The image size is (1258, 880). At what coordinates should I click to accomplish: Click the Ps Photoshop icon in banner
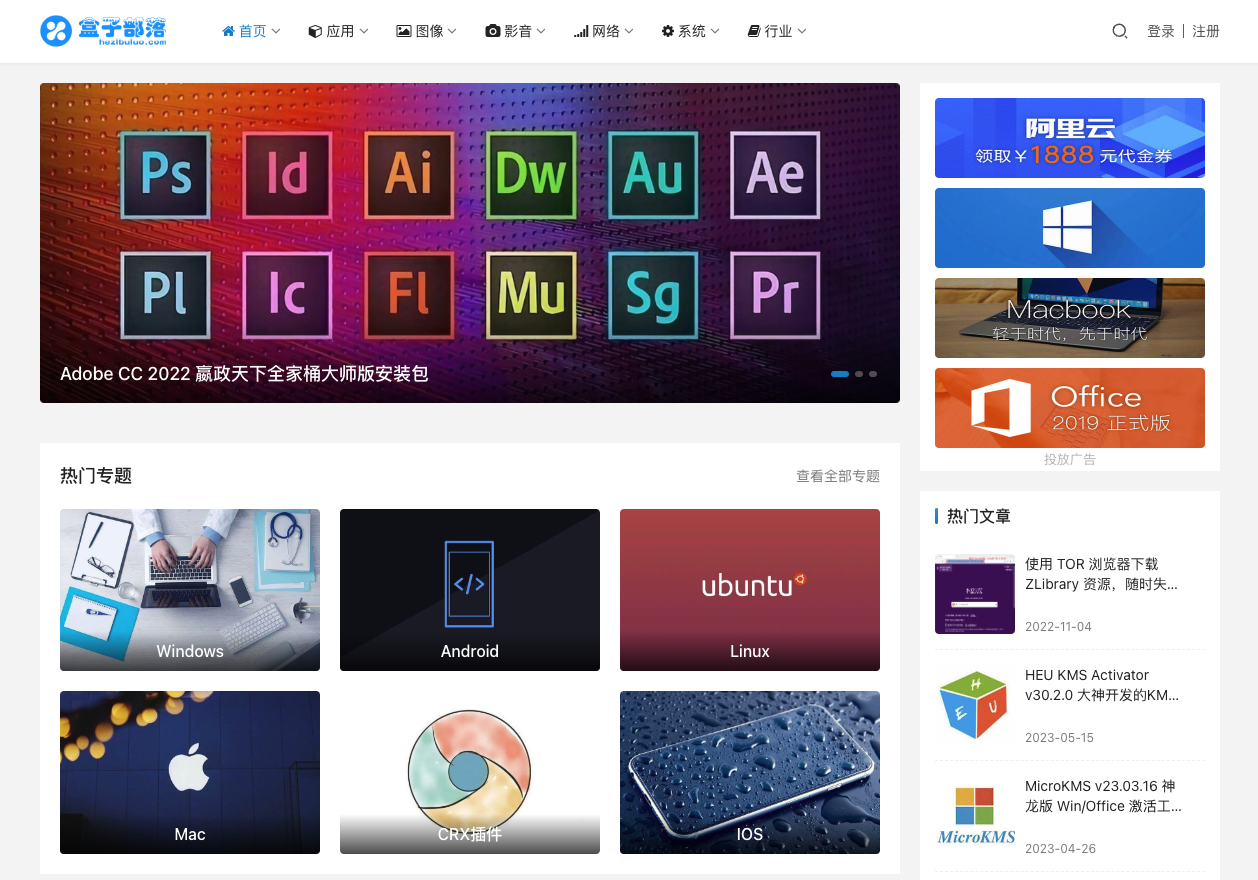[x=166, y=174]
